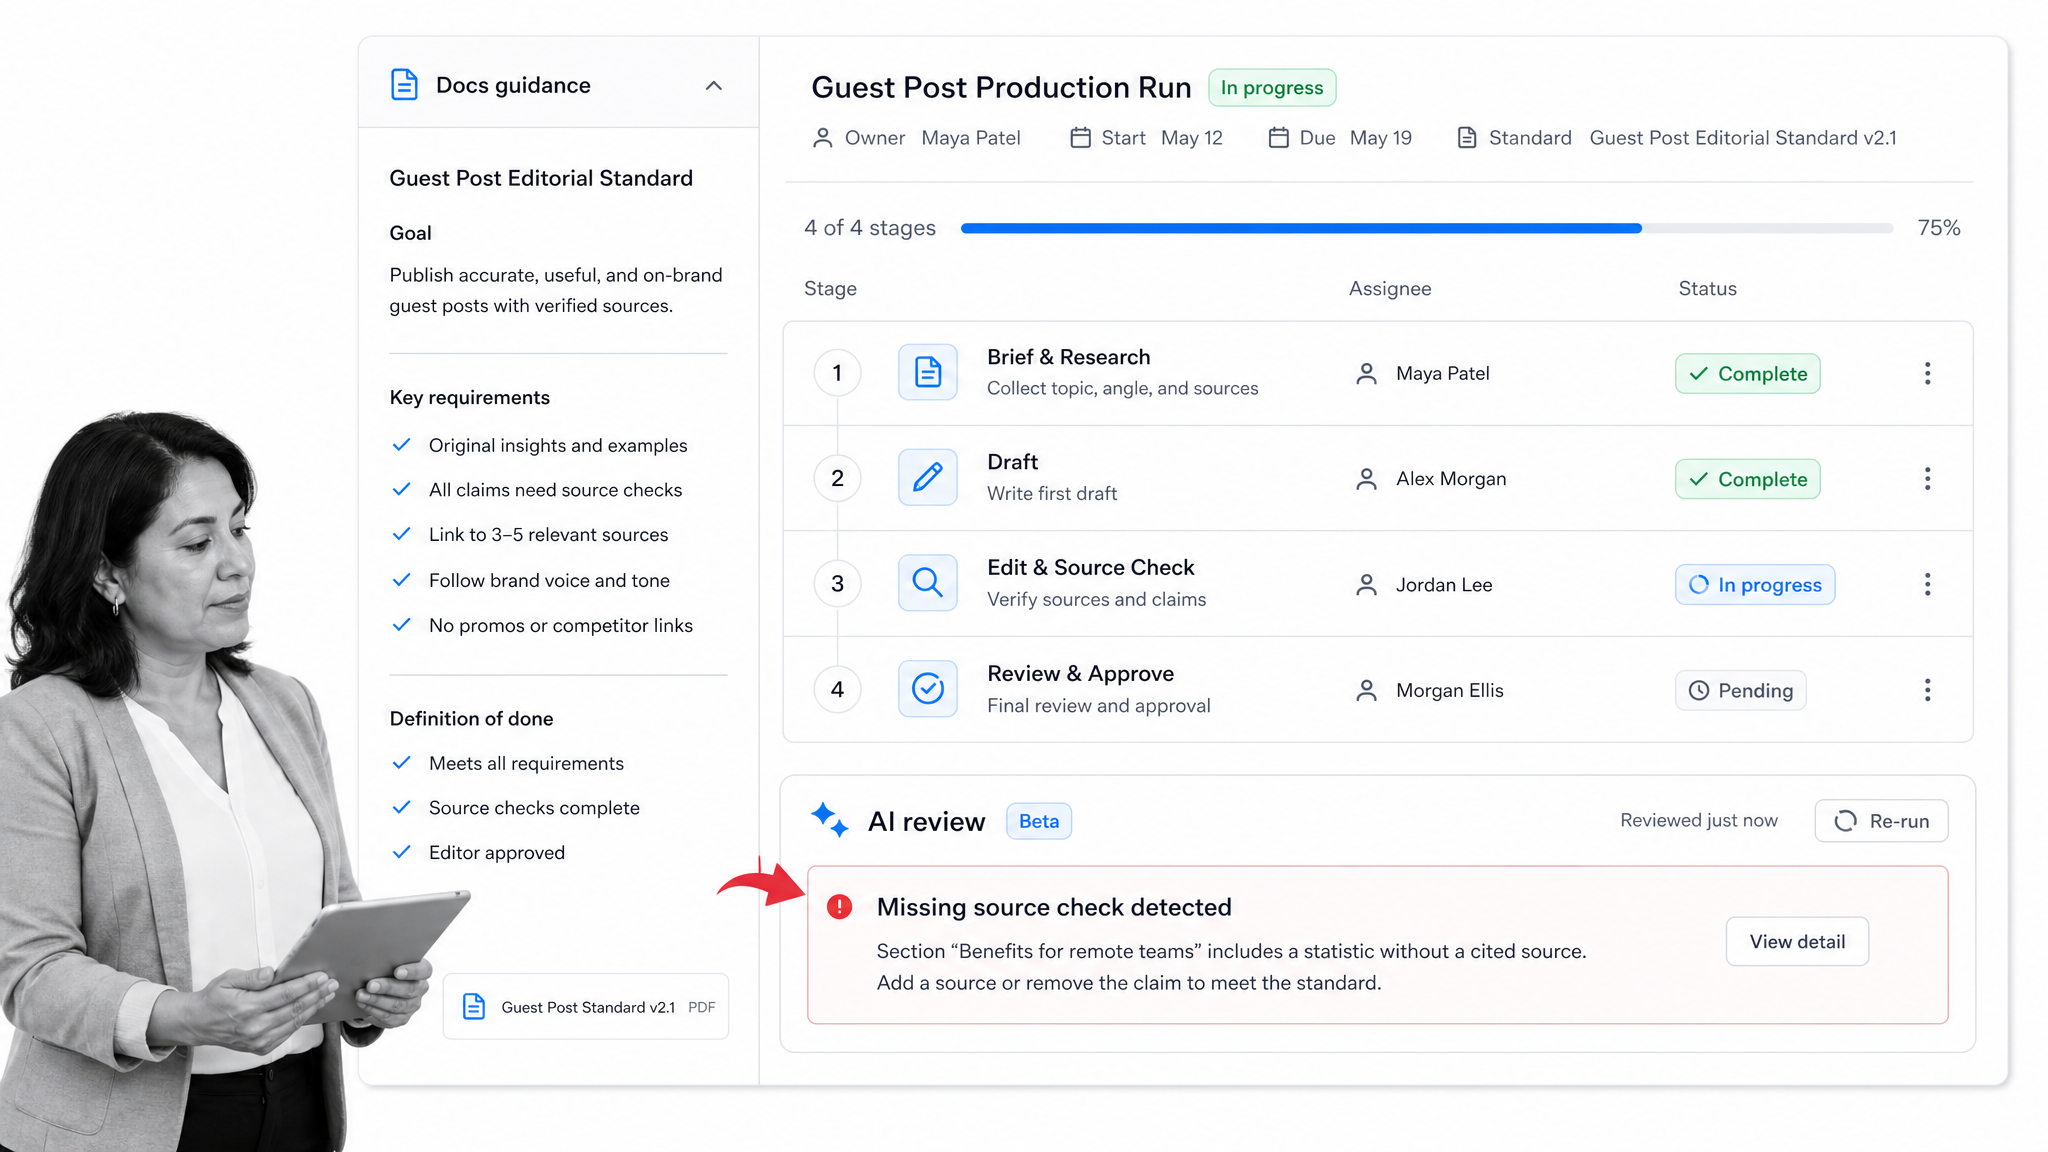Click the Due date calendar icon
Image resolution: width=2048 pixels, height=1152 pixels.
coord(1278,138)
